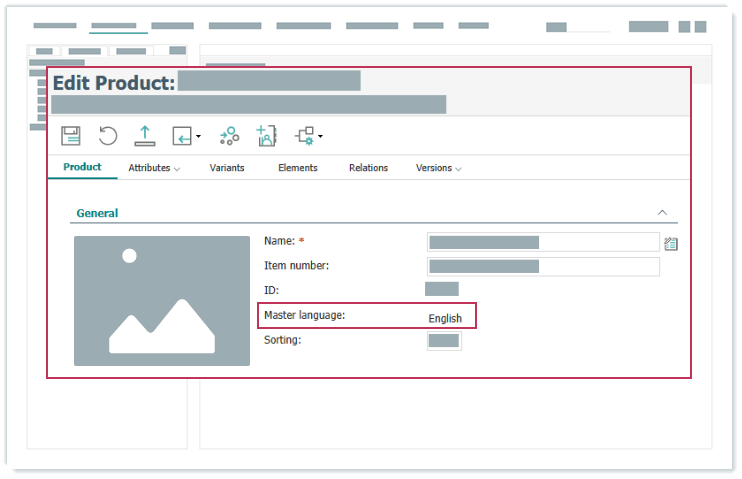Click the Name input field
Screen dimensions: 742x479
(x=542, y=242)
